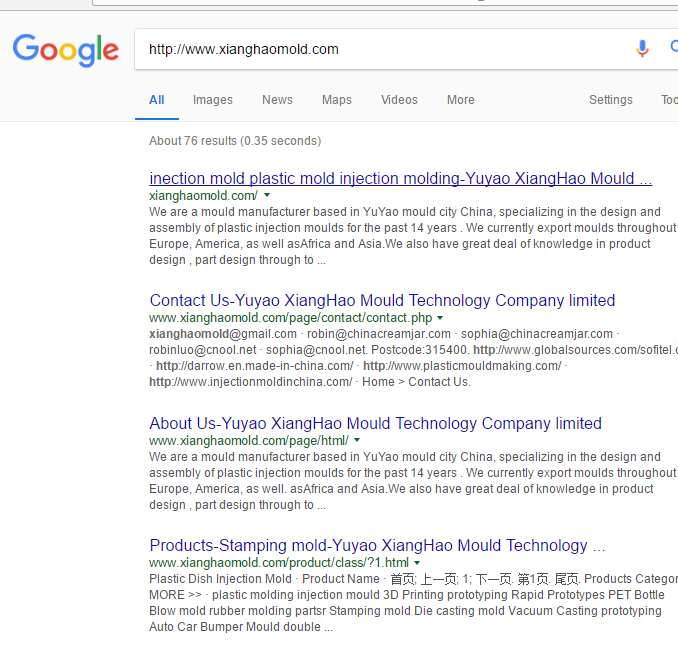Expand dropdown arrow beside product/class/?1.html URL
Viewport: 678px width, 645px height.
click(x=417, y=562)
